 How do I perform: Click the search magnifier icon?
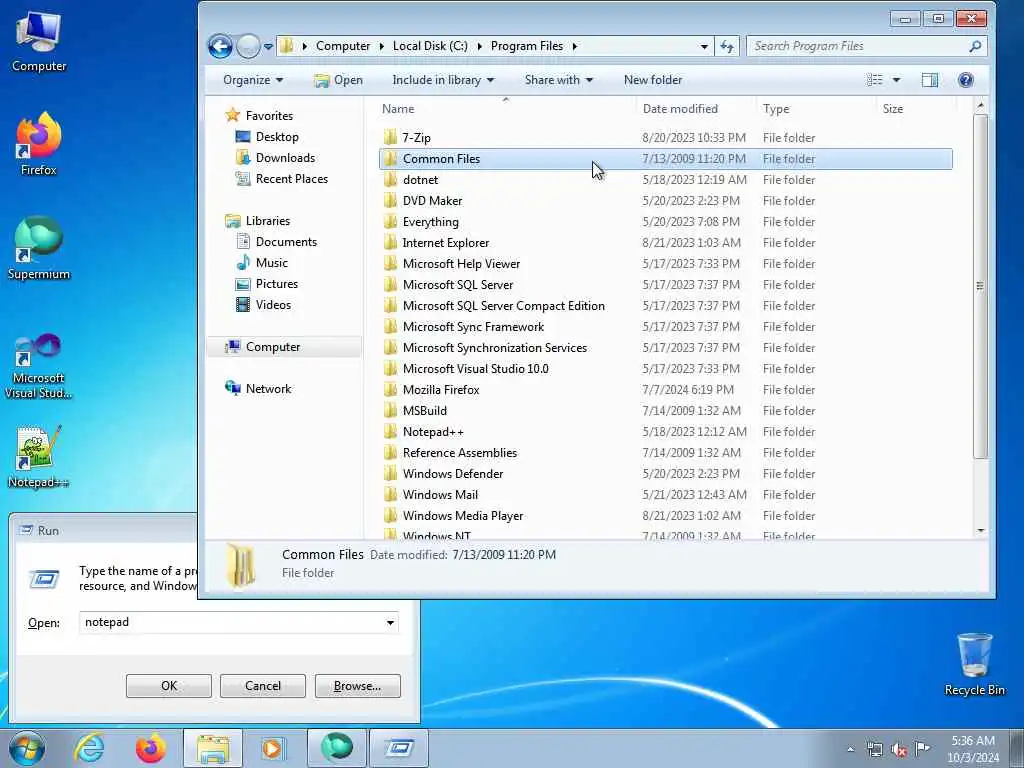point(975,46)
